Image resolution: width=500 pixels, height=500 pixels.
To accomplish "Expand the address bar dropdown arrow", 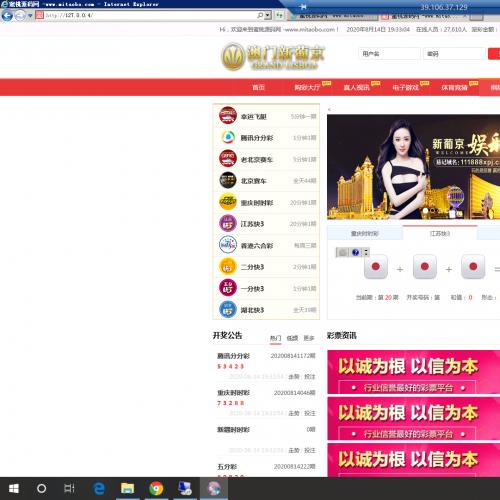I will click(268, 15).
